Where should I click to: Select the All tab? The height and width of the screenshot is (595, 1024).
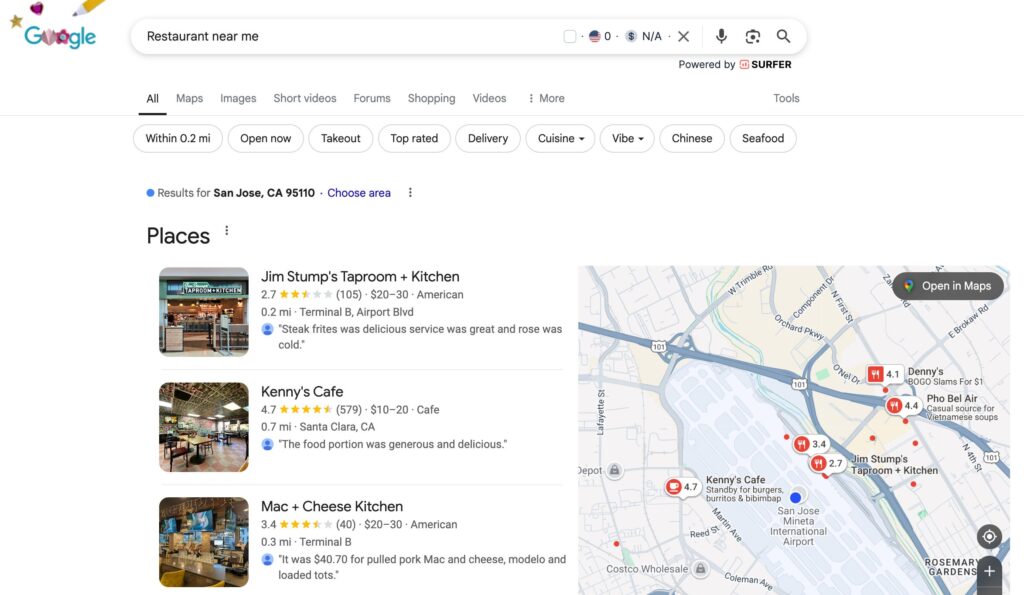point(152,99)
